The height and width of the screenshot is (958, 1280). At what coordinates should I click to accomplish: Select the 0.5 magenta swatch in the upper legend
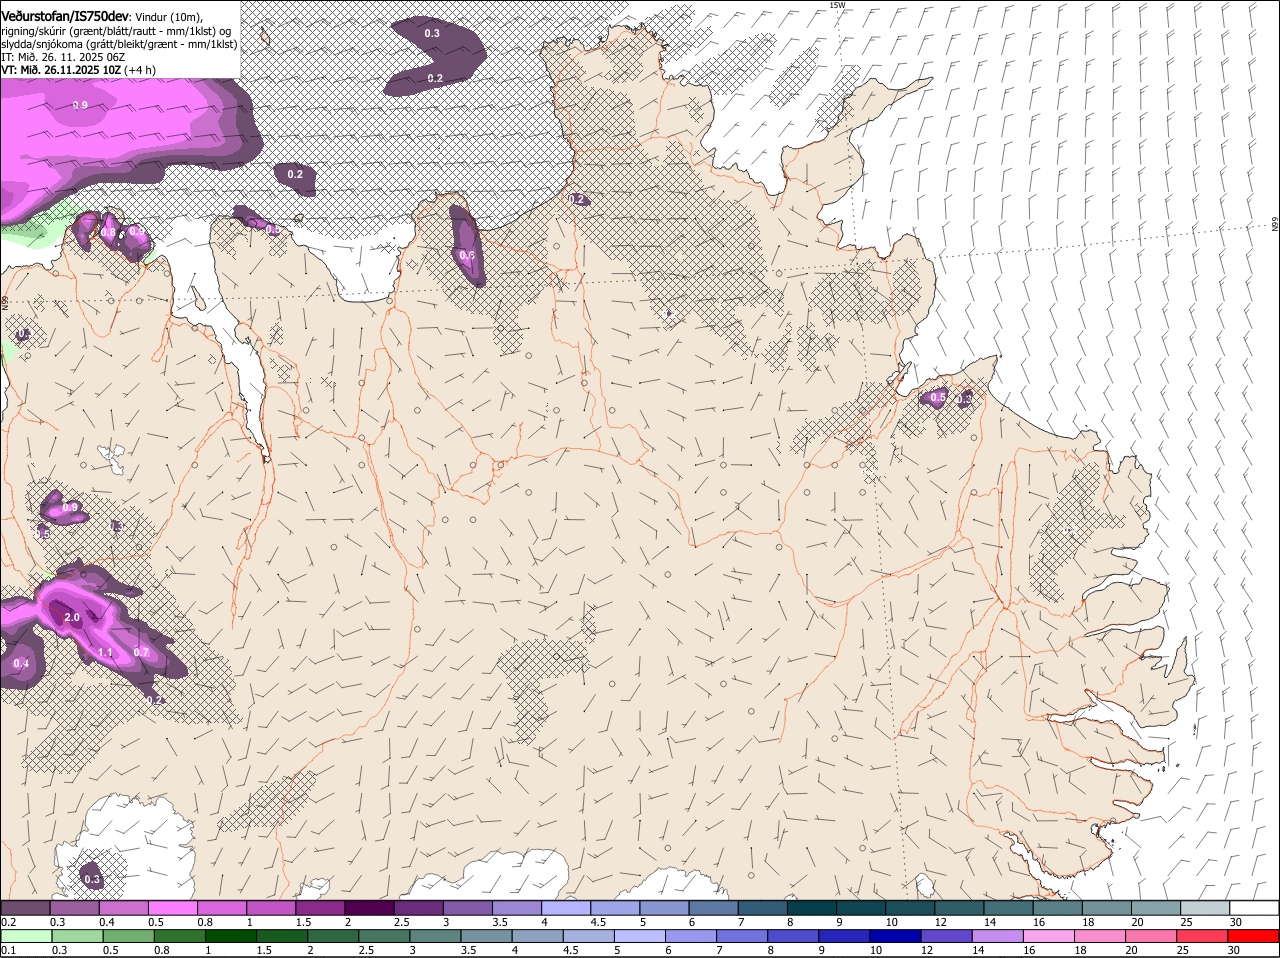172,907
